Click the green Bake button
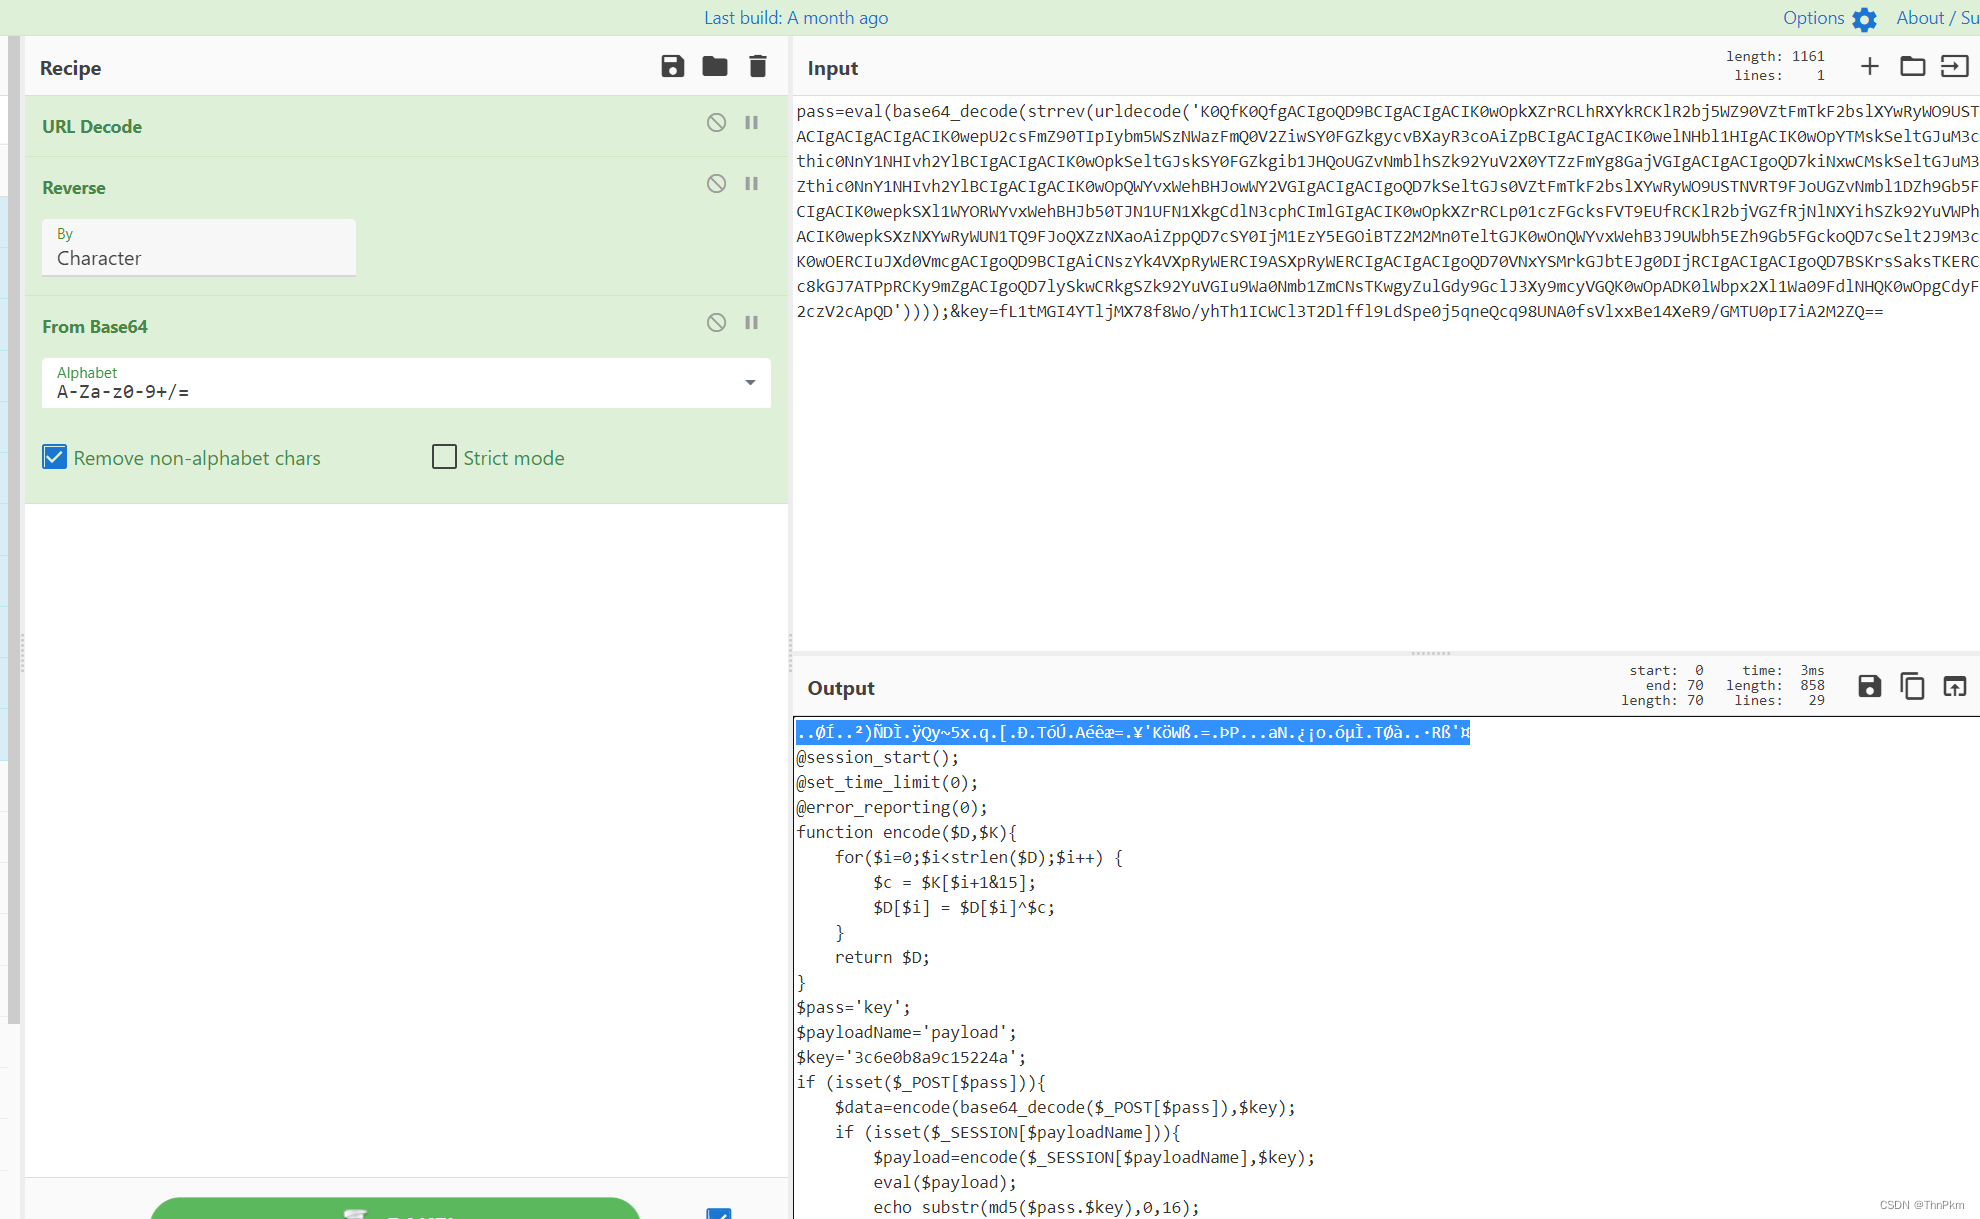 tap(395, 1208)
